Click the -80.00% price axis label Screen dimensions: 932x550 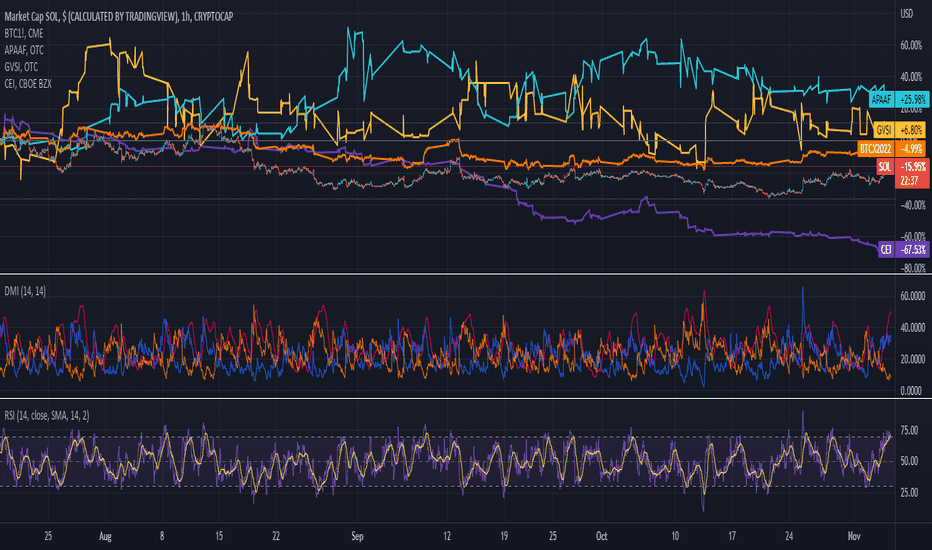(x=912, y=268)
